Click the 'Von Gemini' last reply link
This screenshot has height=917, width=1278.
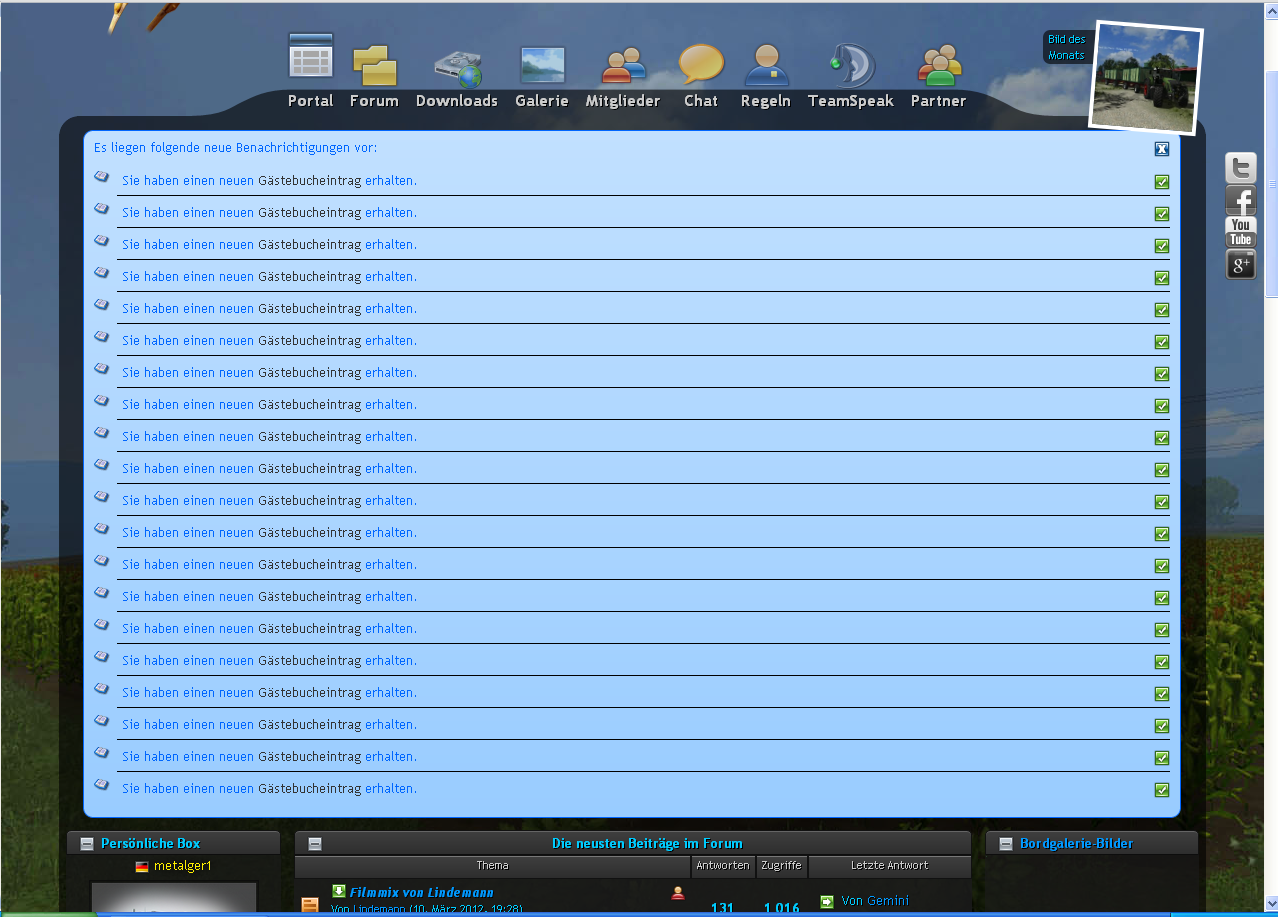[875, 901]
